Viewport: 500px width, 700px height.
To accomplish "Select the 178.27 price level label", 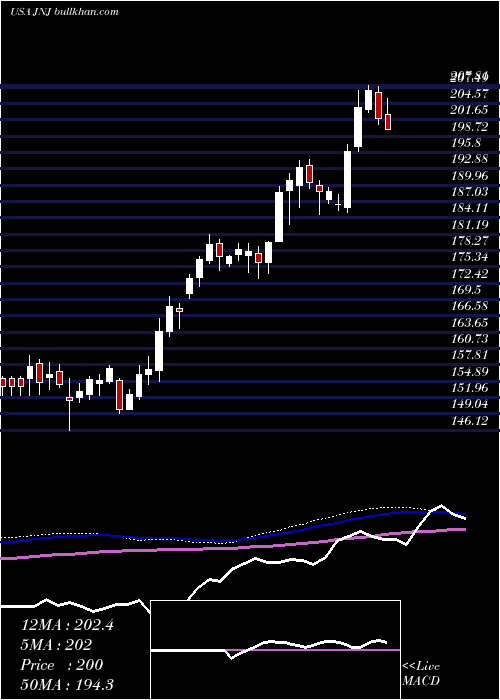I will pyautogui.click(x=469, y=241).
